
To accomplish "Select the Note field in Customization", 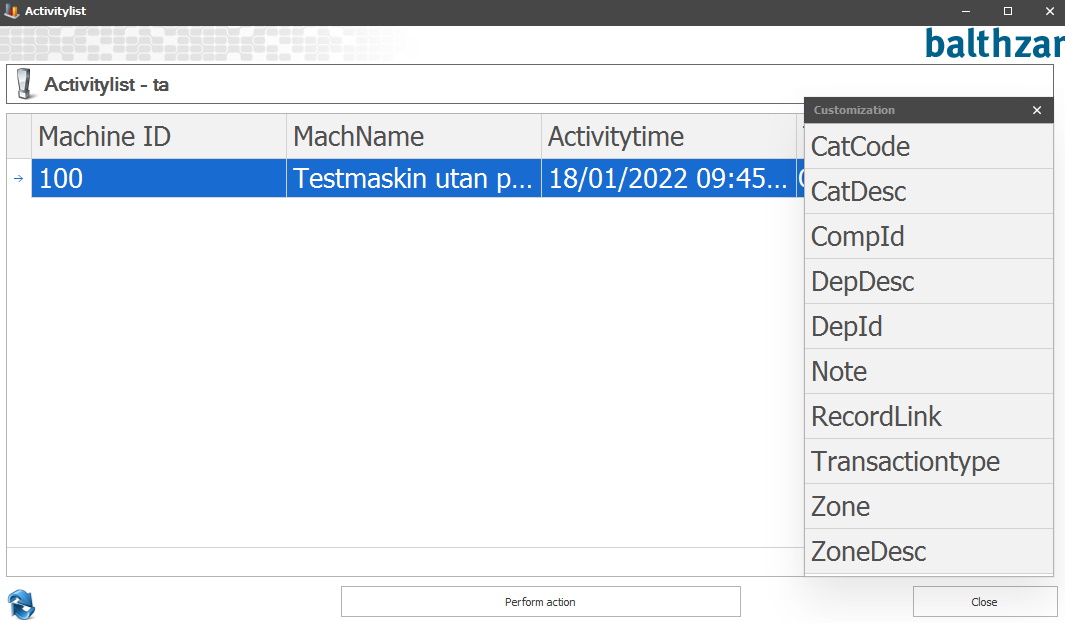I will [928, 372].
